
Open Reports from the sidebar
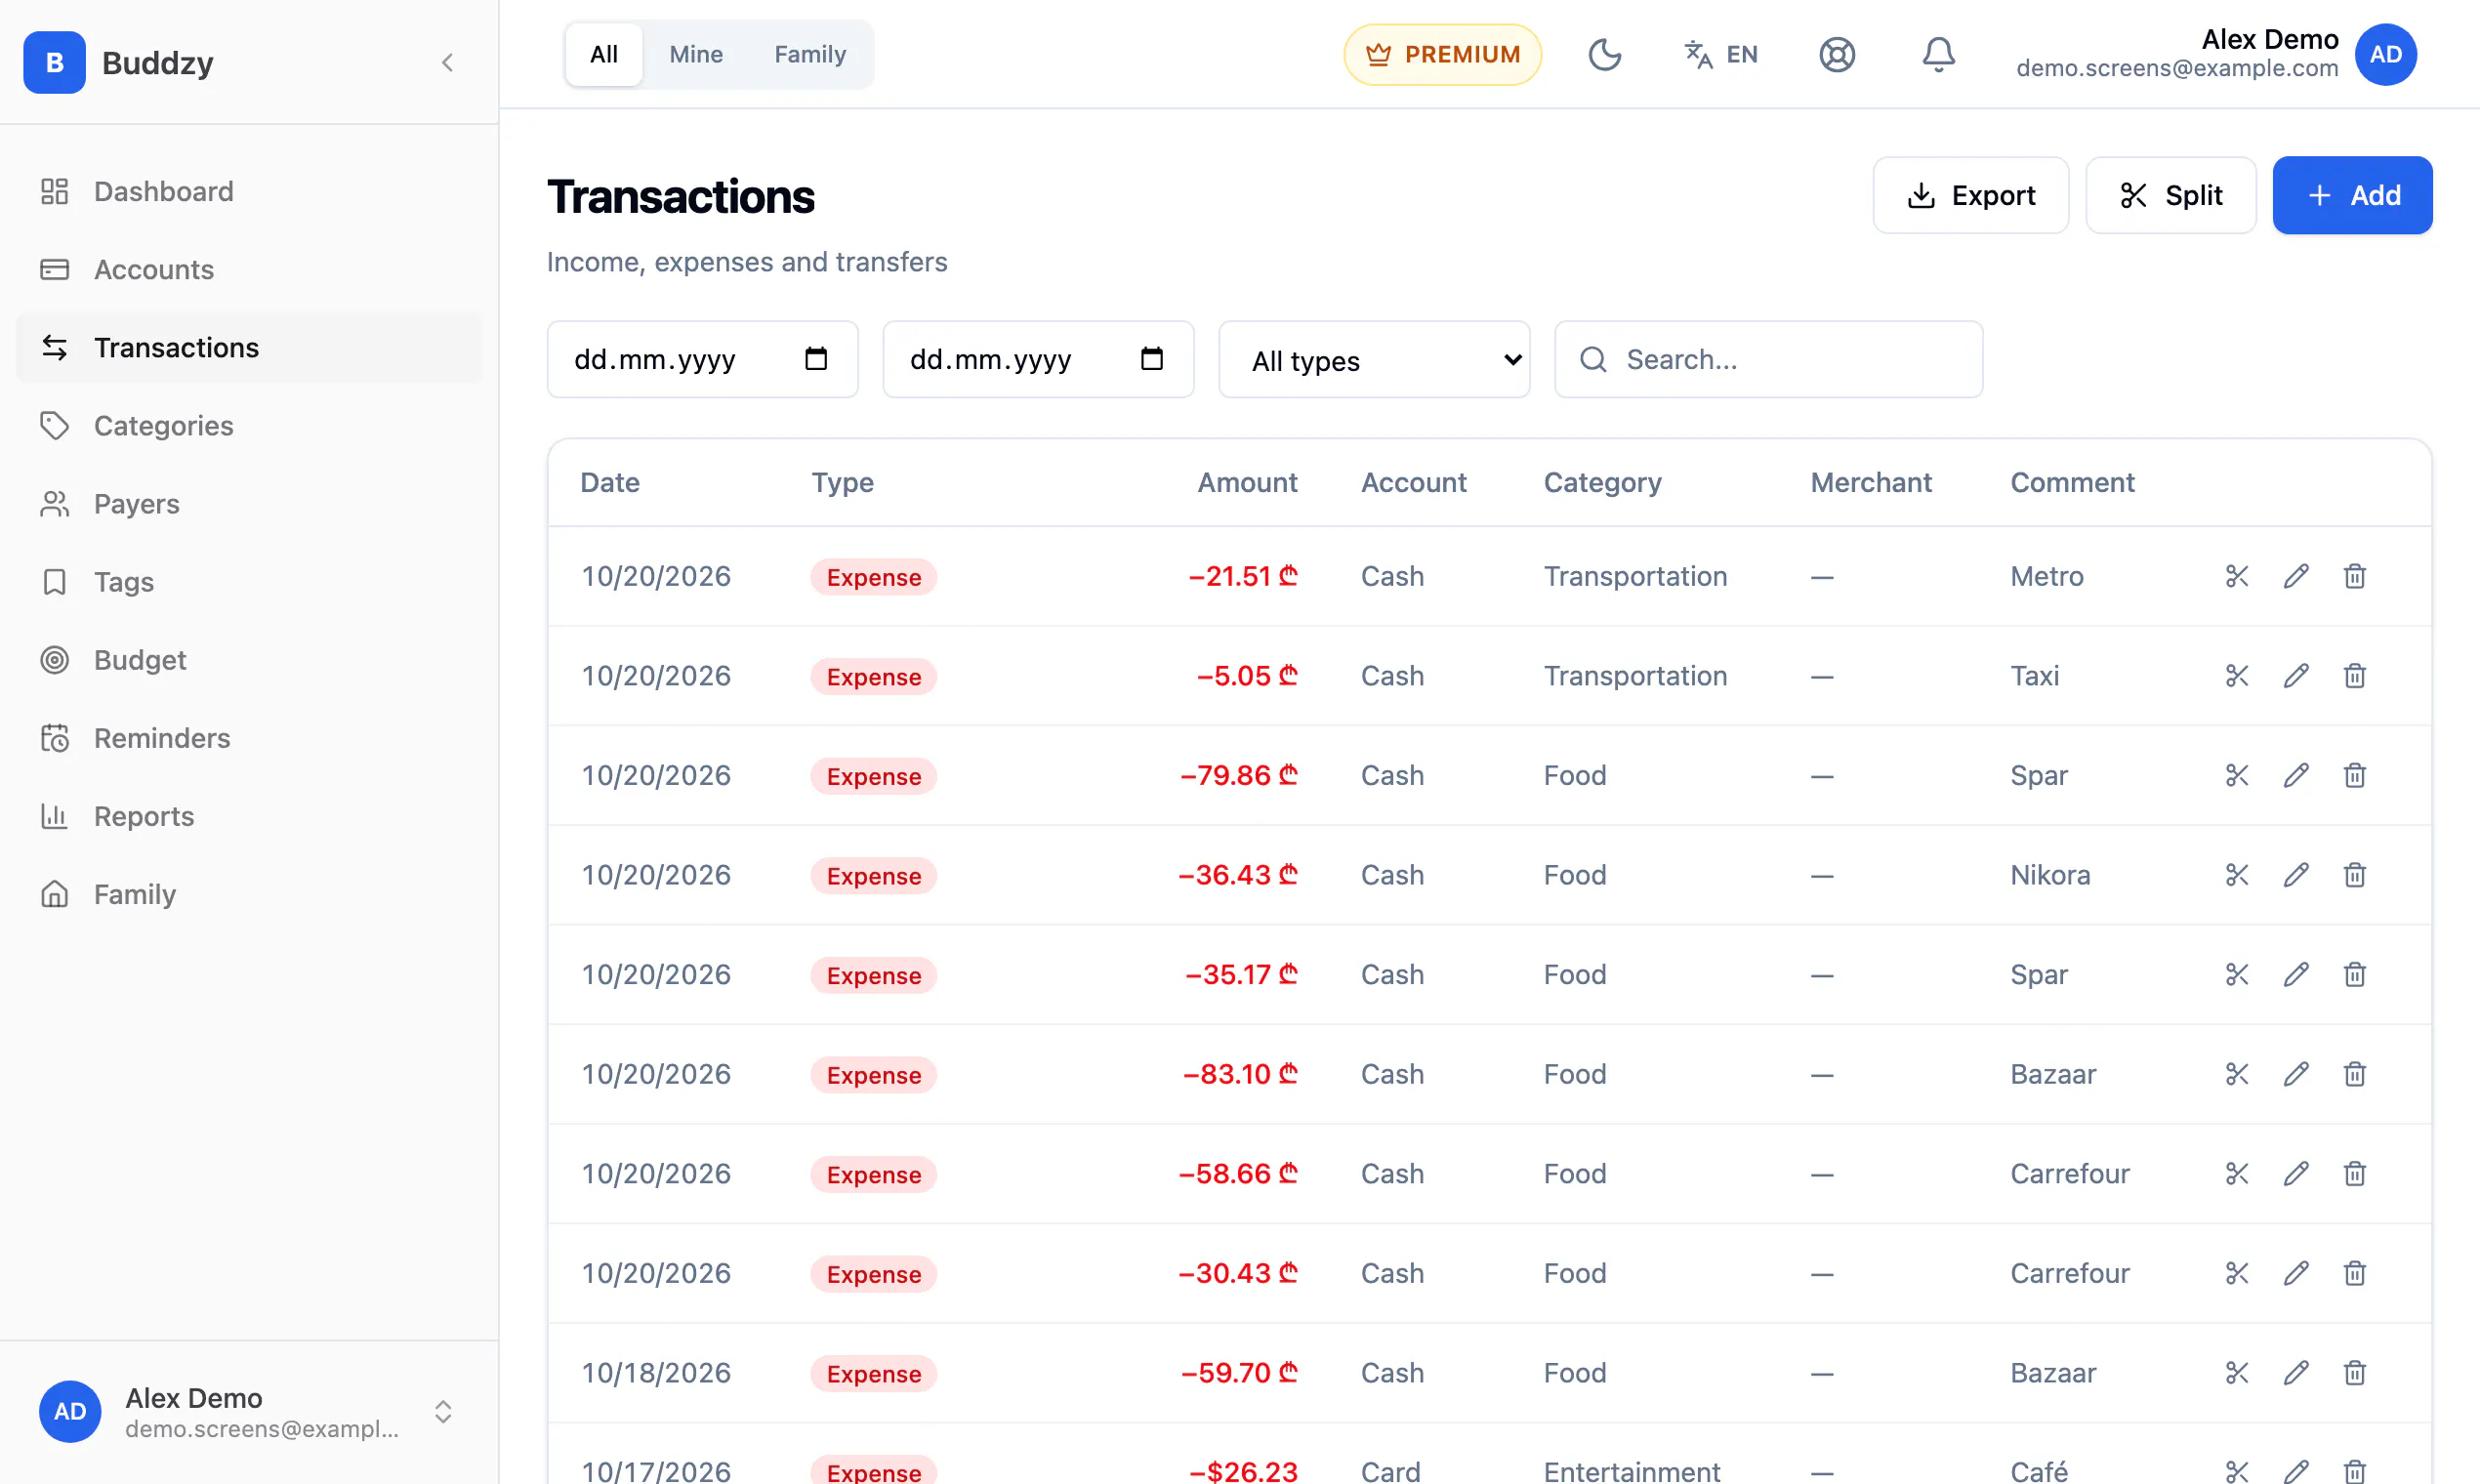(249, 816)
